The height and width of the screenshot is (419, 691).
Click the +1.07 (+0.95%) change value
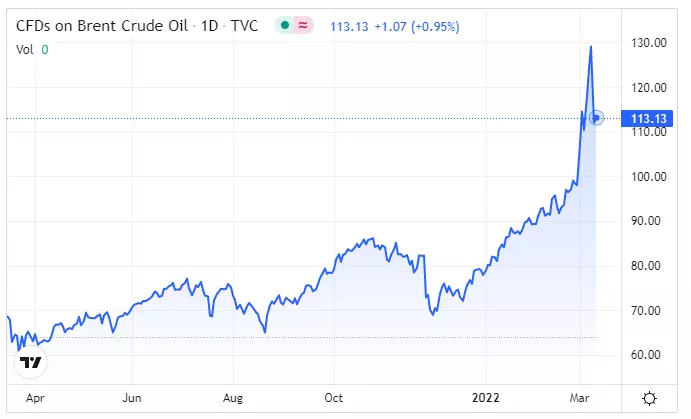click(417, 26)
